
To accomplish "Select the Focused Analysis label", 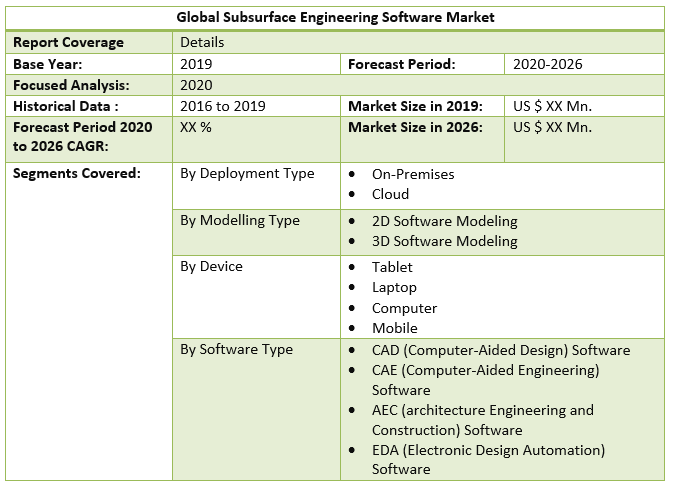I will 71,85.
